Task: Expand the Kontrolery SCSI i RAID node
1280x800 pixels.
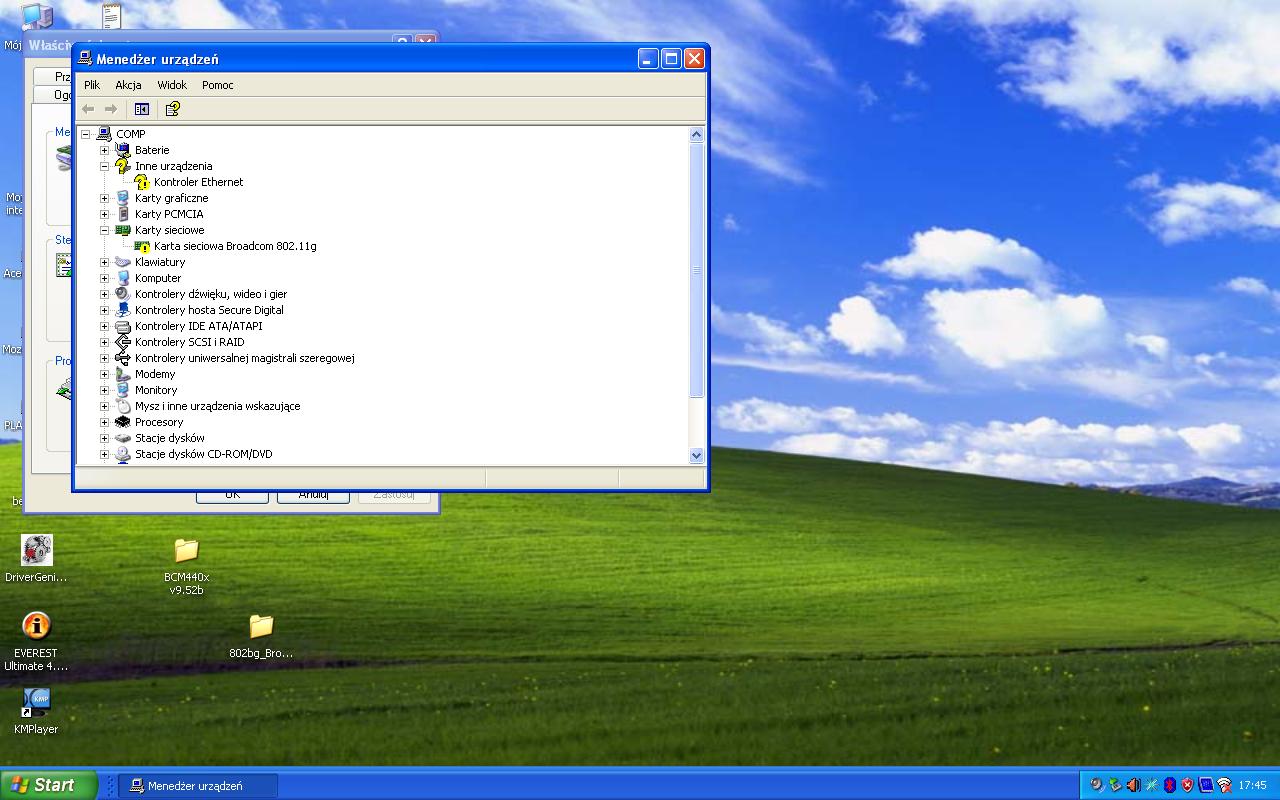Action: pos(104,342)
